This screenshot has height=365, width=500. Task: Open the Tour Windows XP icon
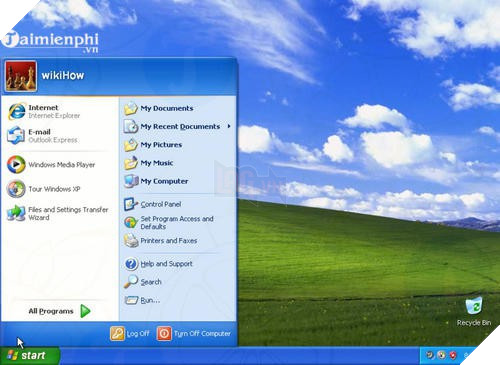tap(16, 189)
